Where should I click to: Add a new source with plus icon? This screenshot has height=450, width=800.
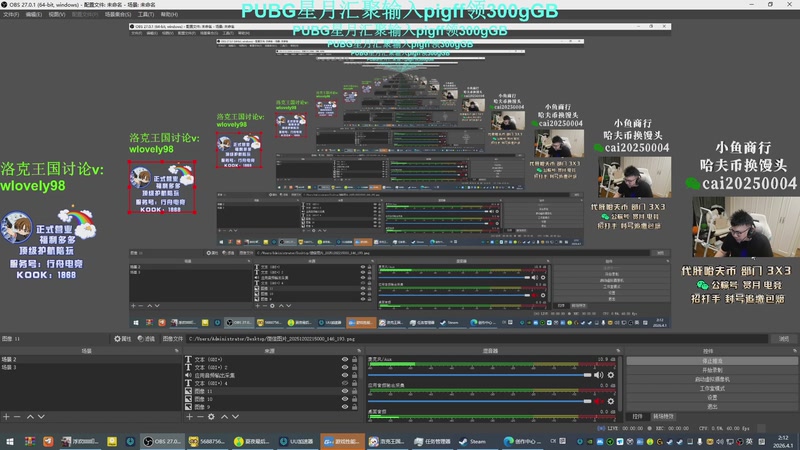(189, 417)
